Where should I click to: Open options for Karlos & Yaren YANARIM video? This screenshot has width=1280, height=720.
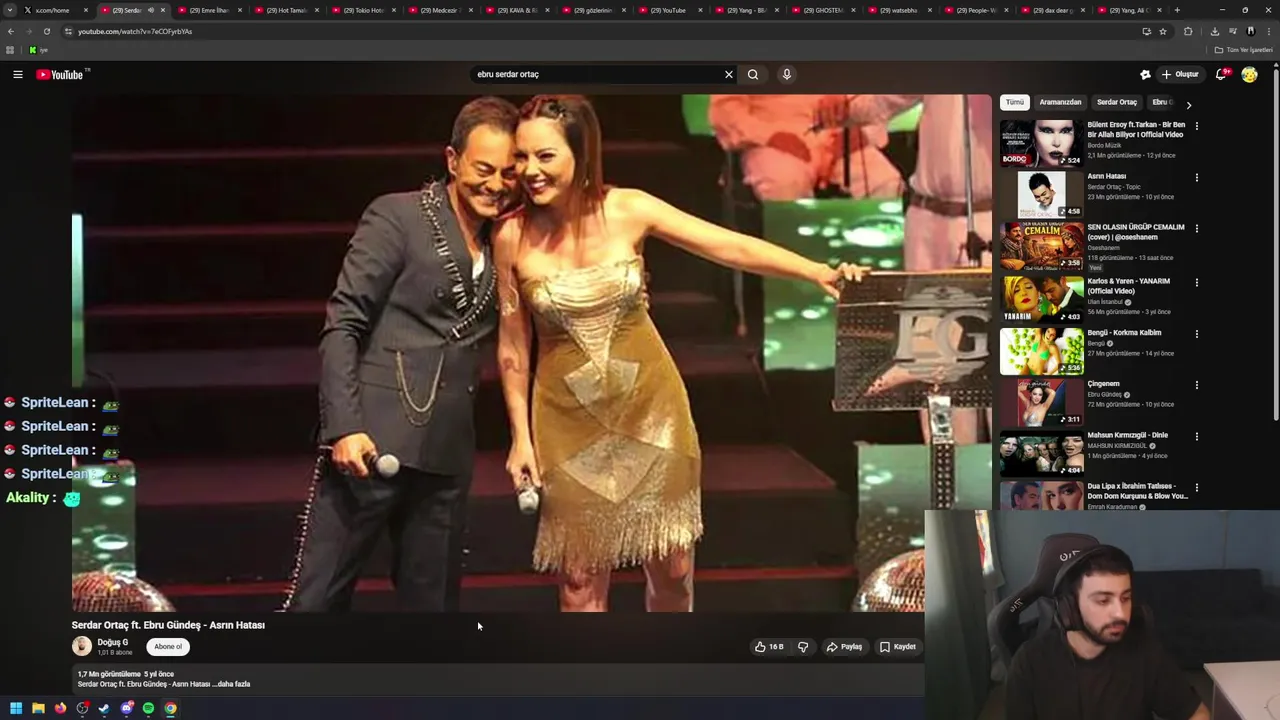(1196, 282)
